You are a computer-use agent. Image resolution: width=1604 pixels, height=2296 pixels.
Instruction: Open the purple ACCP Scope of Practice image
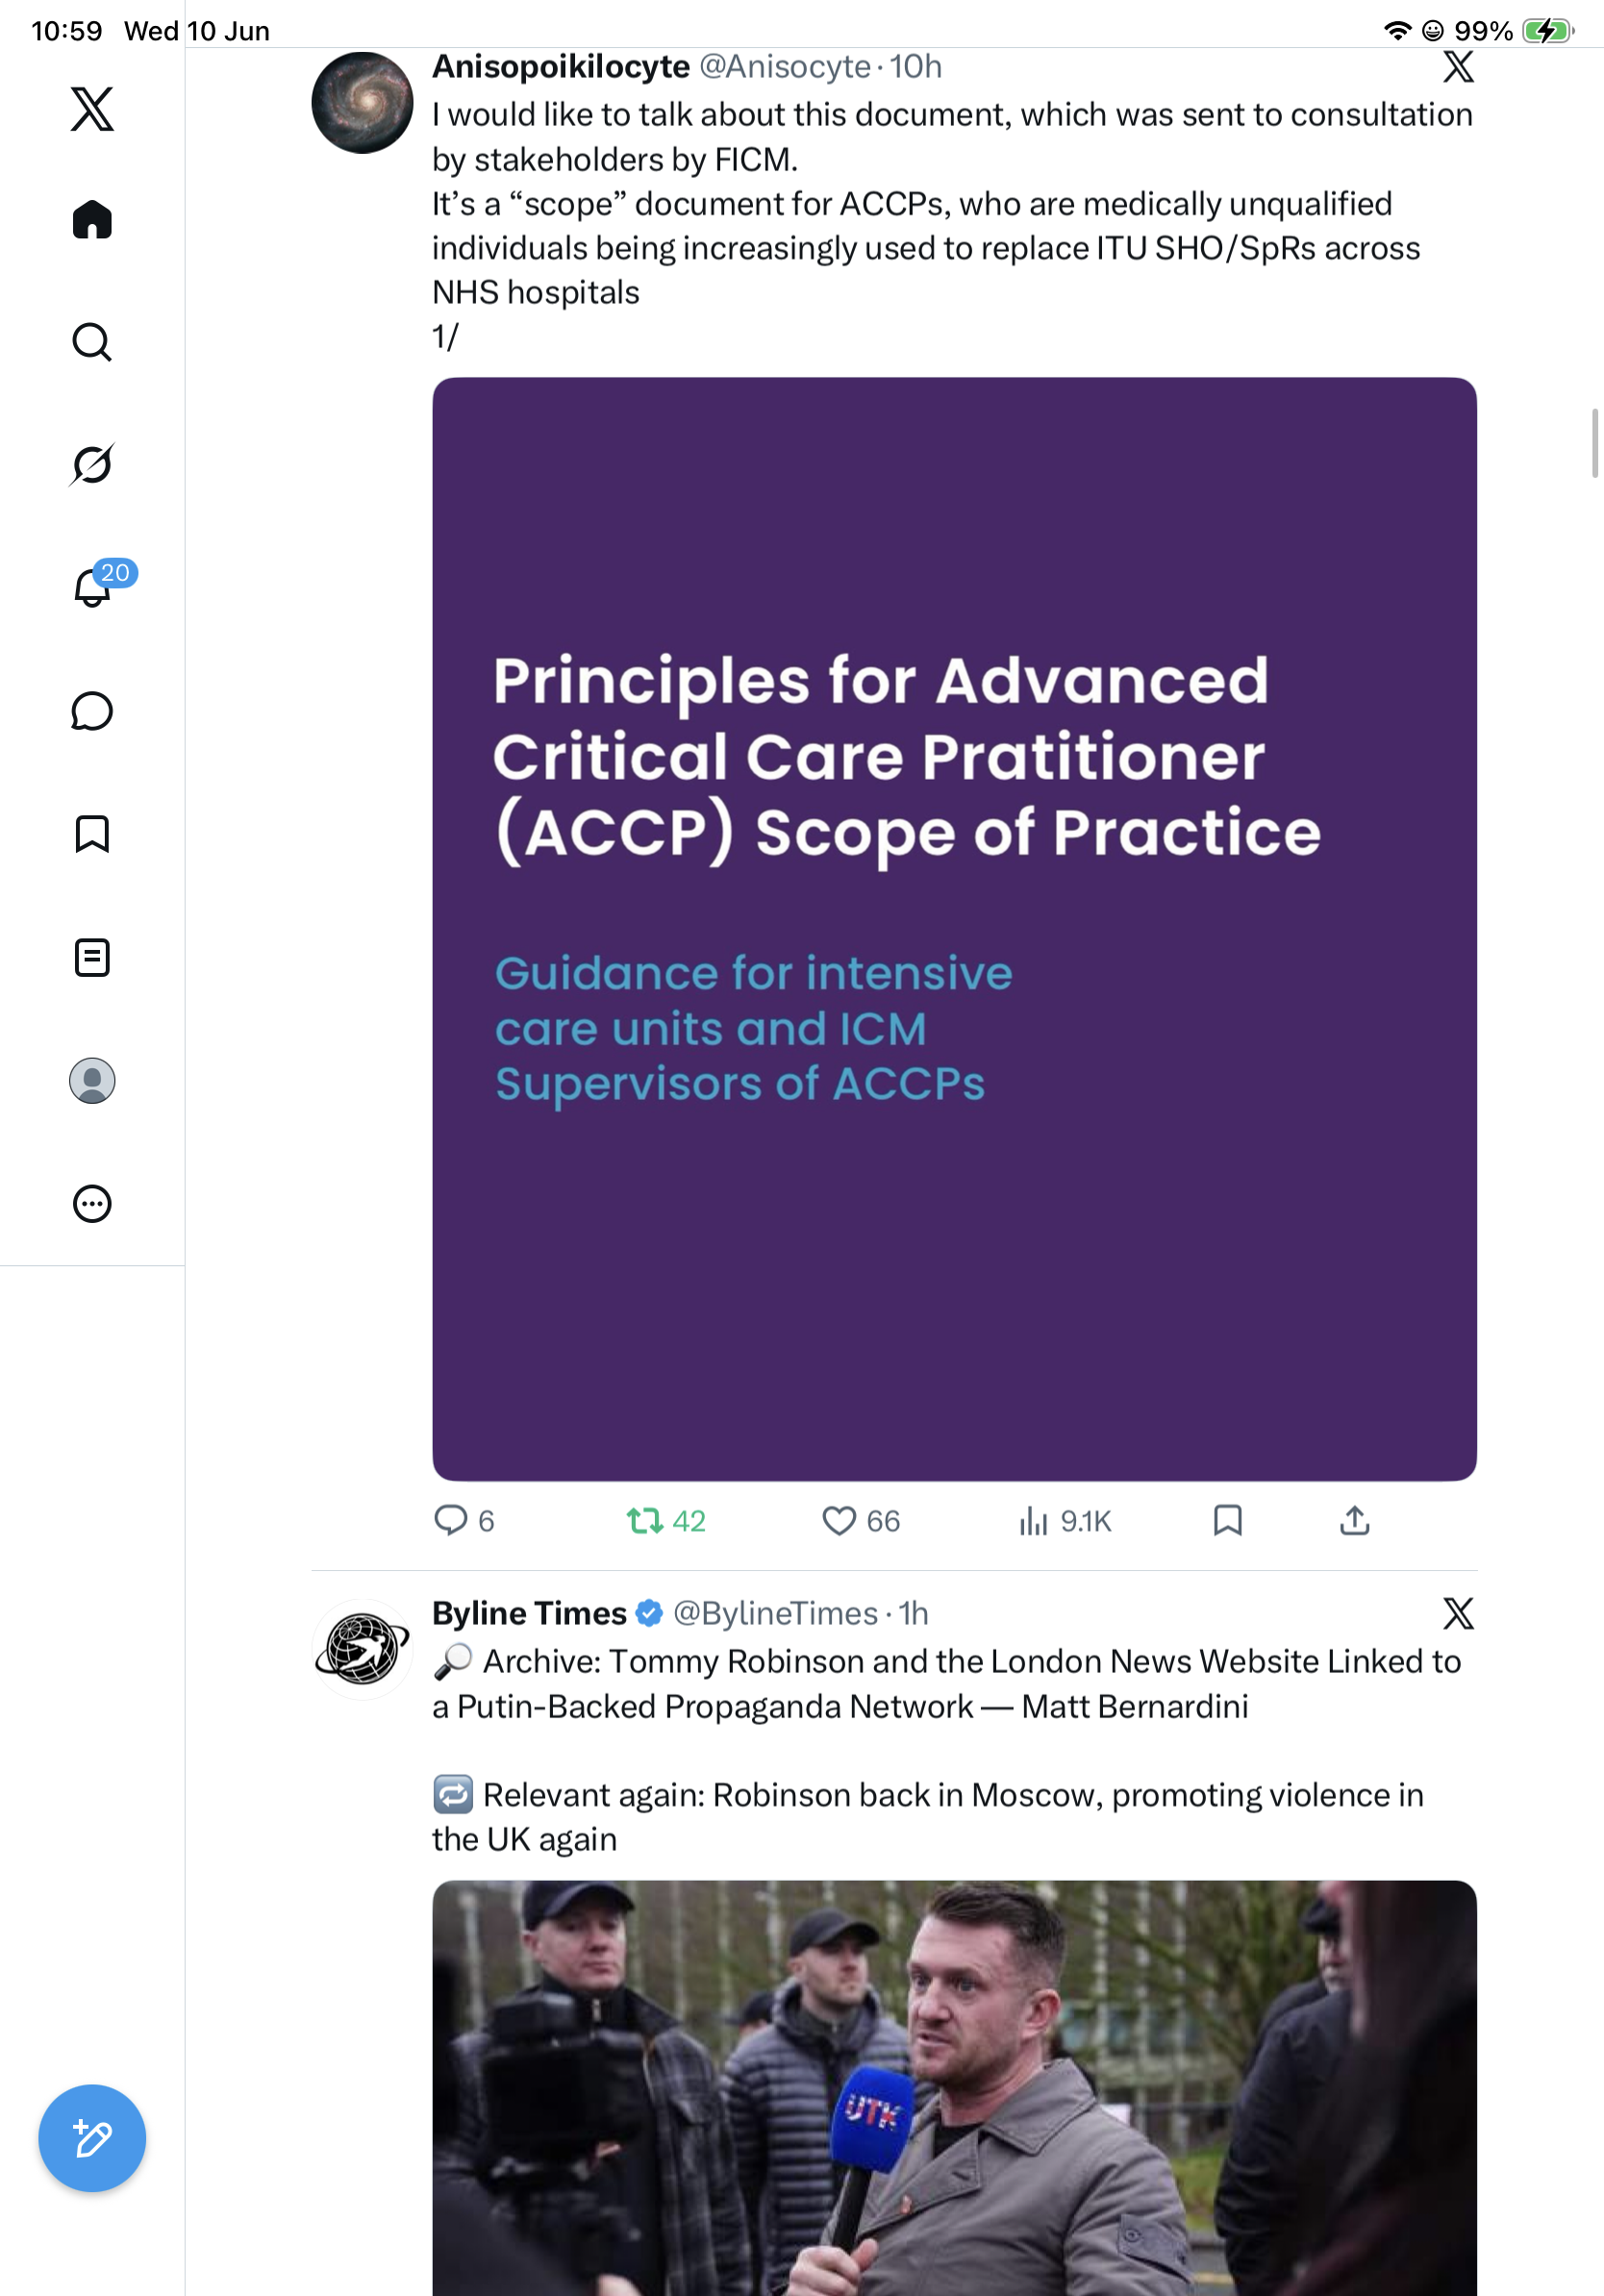point(954,929)
